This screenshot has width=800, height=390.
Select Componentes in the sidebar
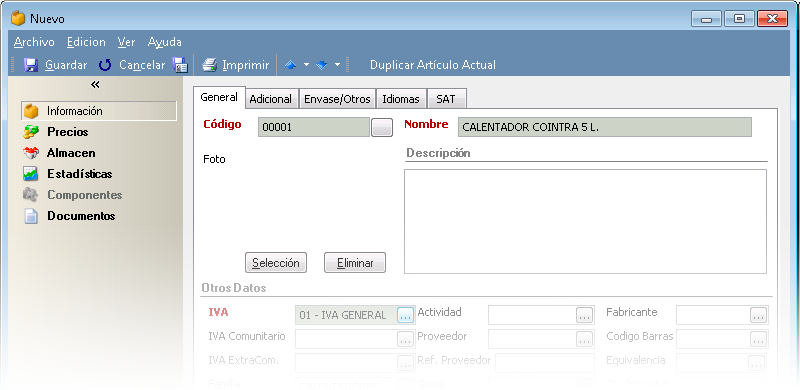click(x=85, y=195)
